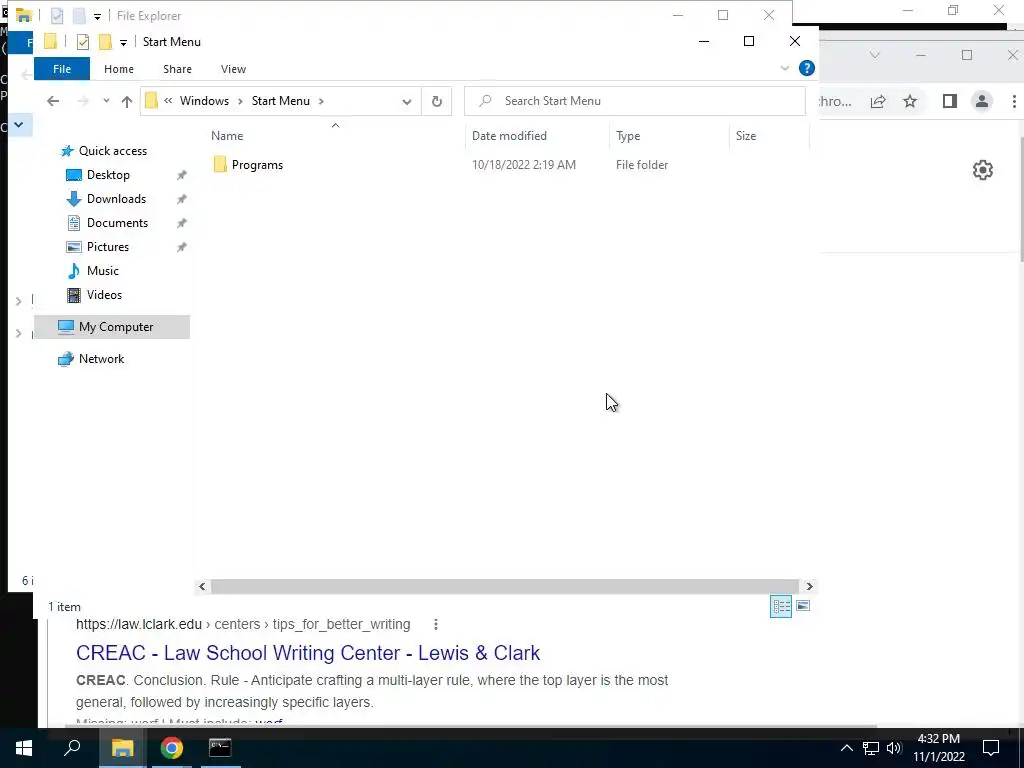Click the pin icon beside Documents
Image resolution: width=1024 pixels, height=768 pixels.
click(182, 223)
